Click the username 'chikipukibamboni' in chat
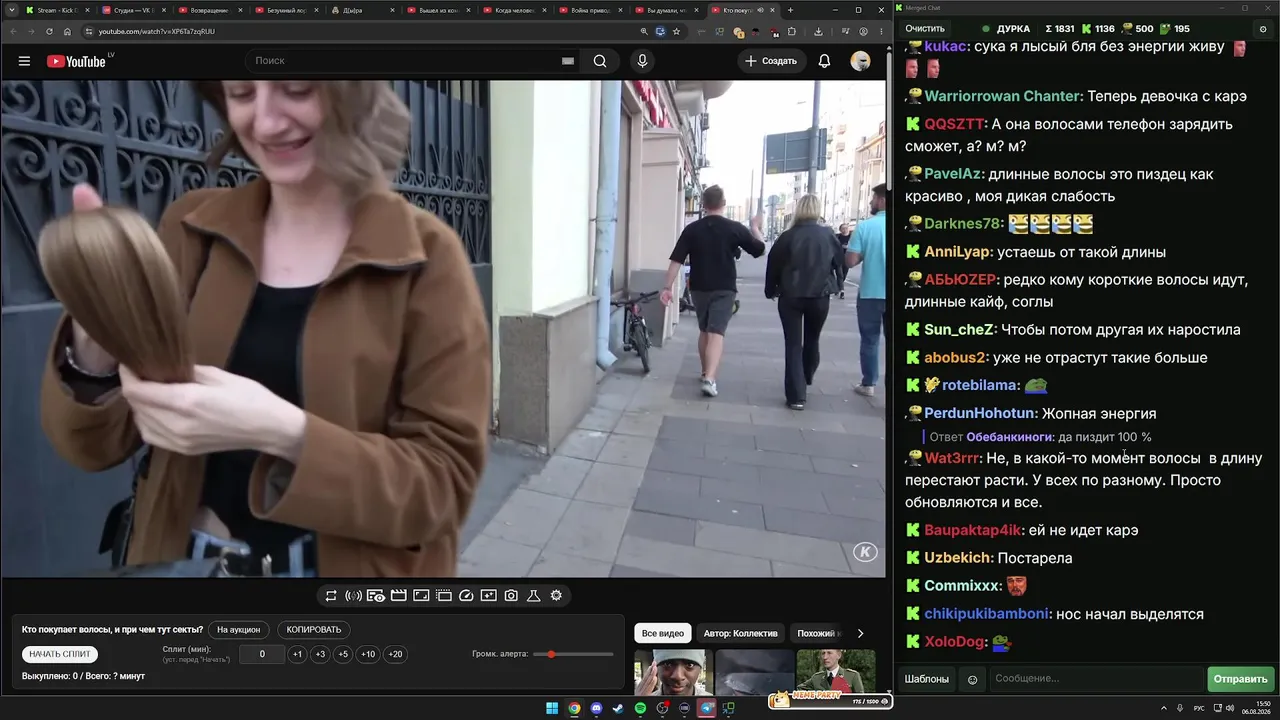Image resolution: width=1280 pixels, height=720 pixels. click(x=987, y=614)
